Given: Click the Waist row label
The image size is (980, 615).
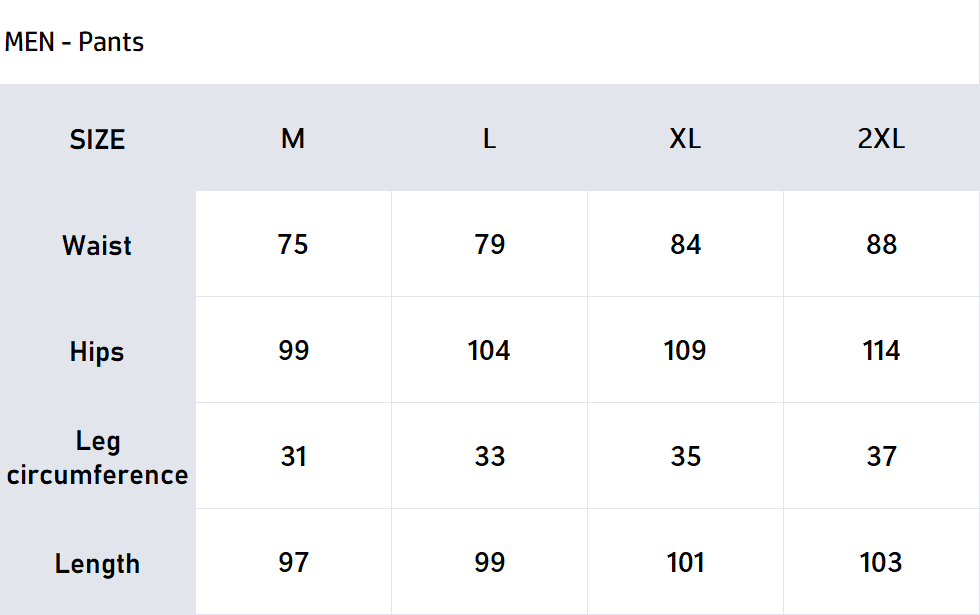Looking at the screenshot, I should coord(97,245).
